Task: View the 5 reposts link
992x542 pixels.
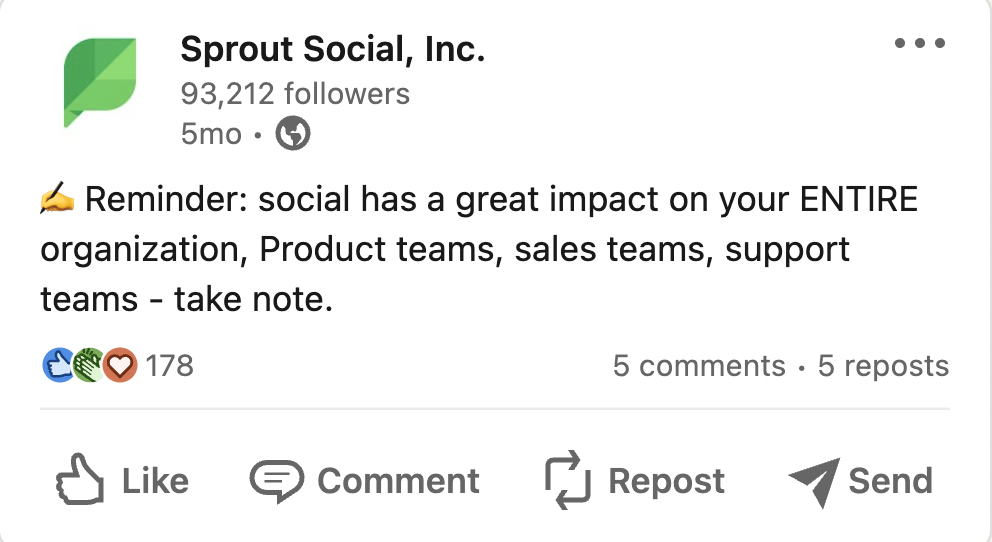Action: (883, 366)
